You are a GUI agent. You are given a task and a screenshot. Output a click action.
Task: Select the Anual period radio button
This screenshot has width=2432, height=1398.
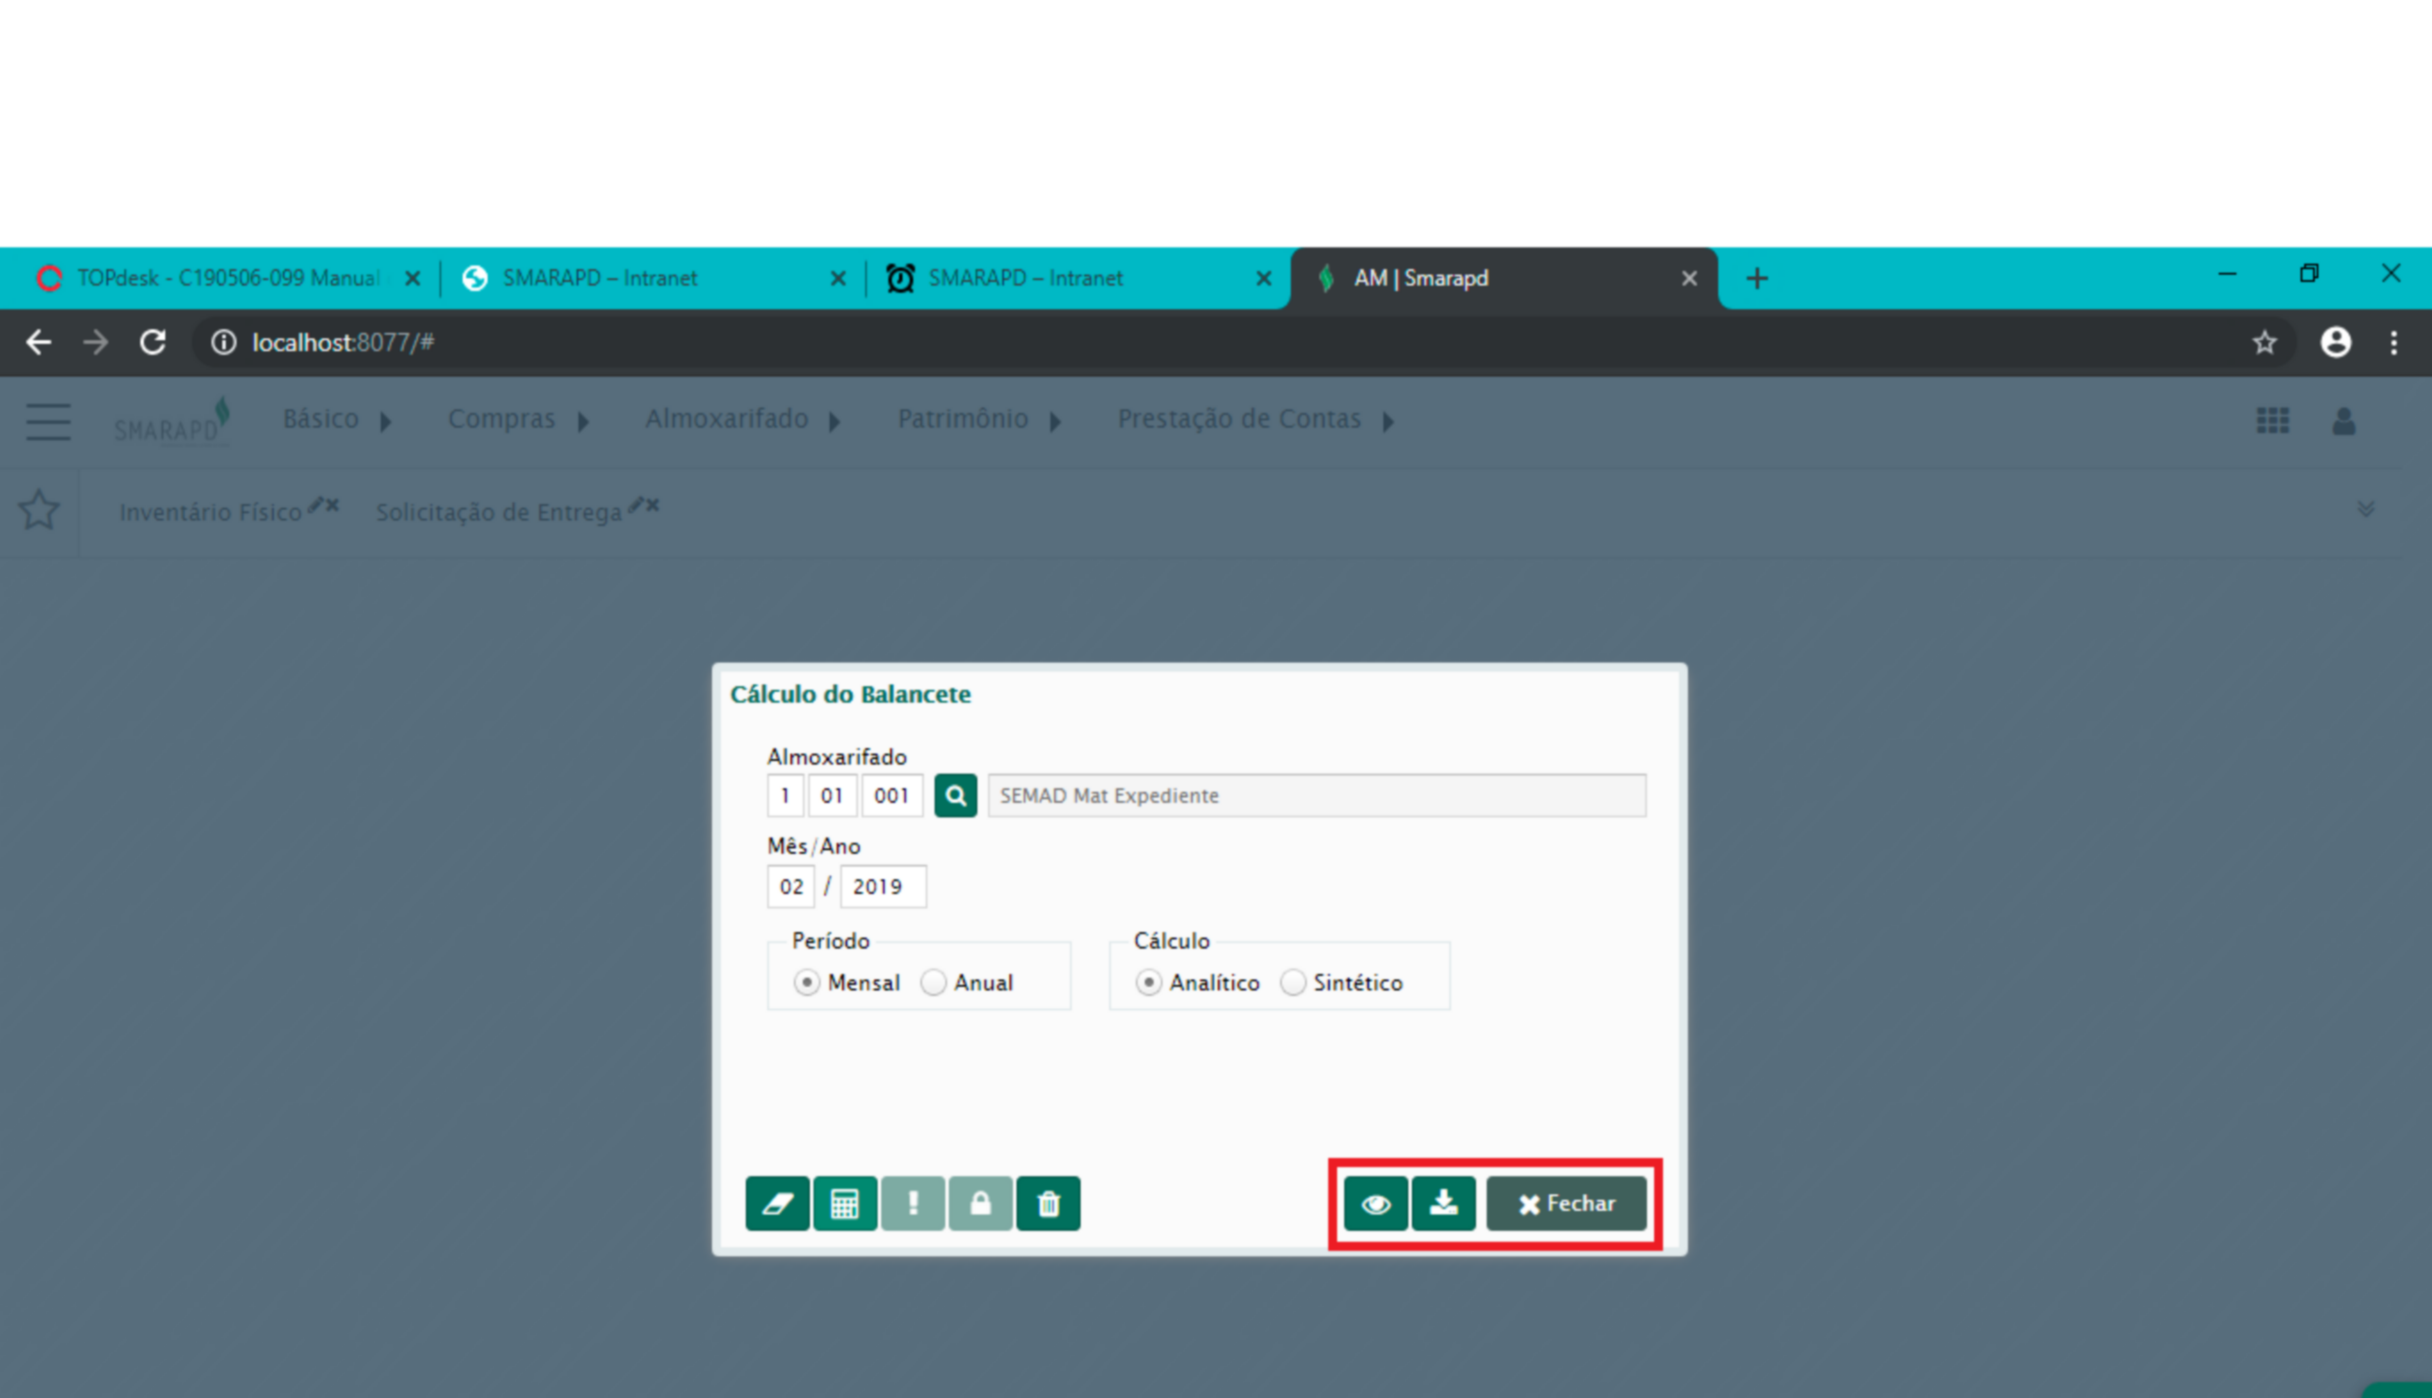point(933,983)
